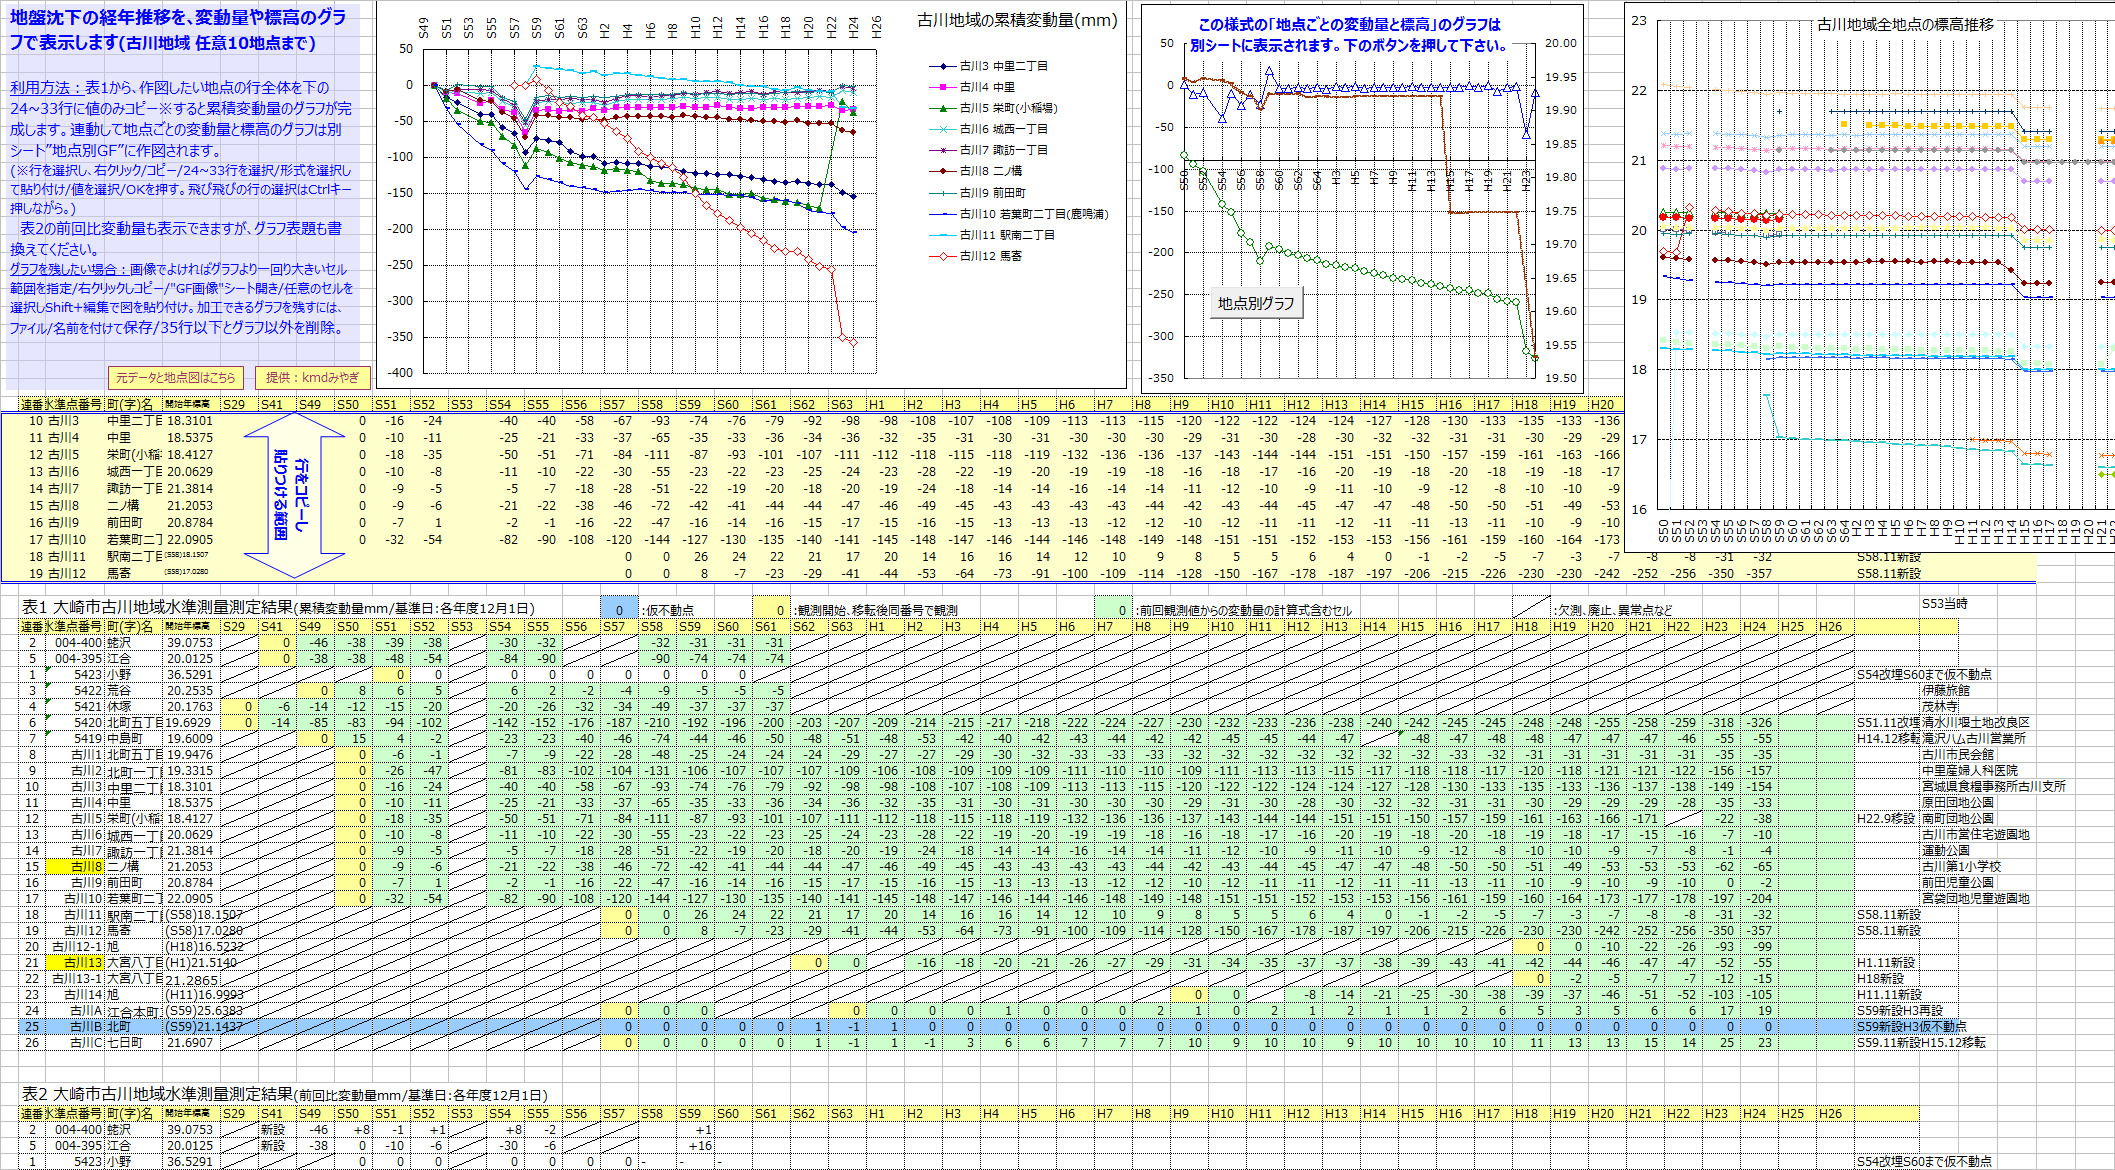Select legend entry 古川10 若葉町二丁目(鹿鳴浦)
The image size is (2115, 1170).
[x=1019, y=214]
